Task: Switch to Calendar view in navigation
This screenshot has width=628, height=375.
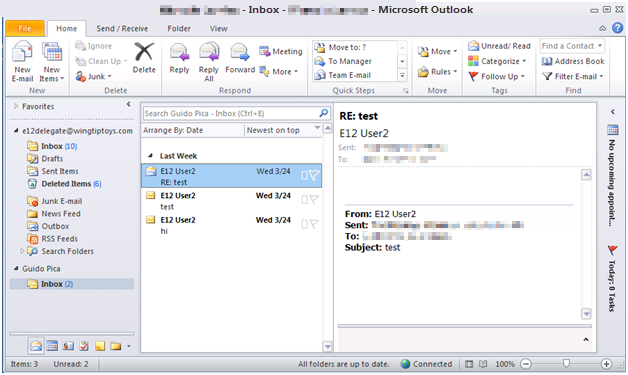Action: point(52,346)
